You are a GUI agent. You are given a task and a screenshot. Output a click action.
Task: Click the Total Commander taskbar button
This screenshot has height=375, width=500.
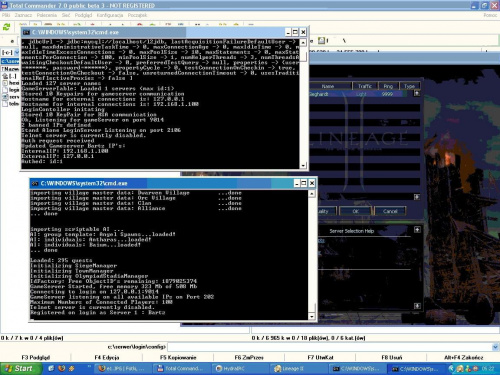pos(183,368)
